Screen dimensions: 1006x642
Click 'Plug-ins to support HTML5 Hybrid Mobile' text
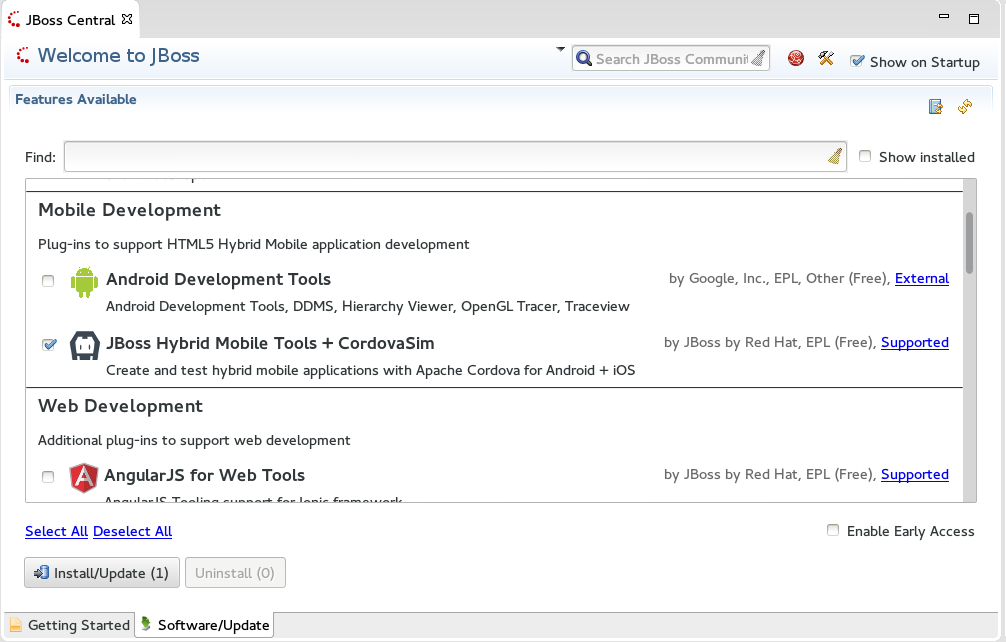[253, 244]
